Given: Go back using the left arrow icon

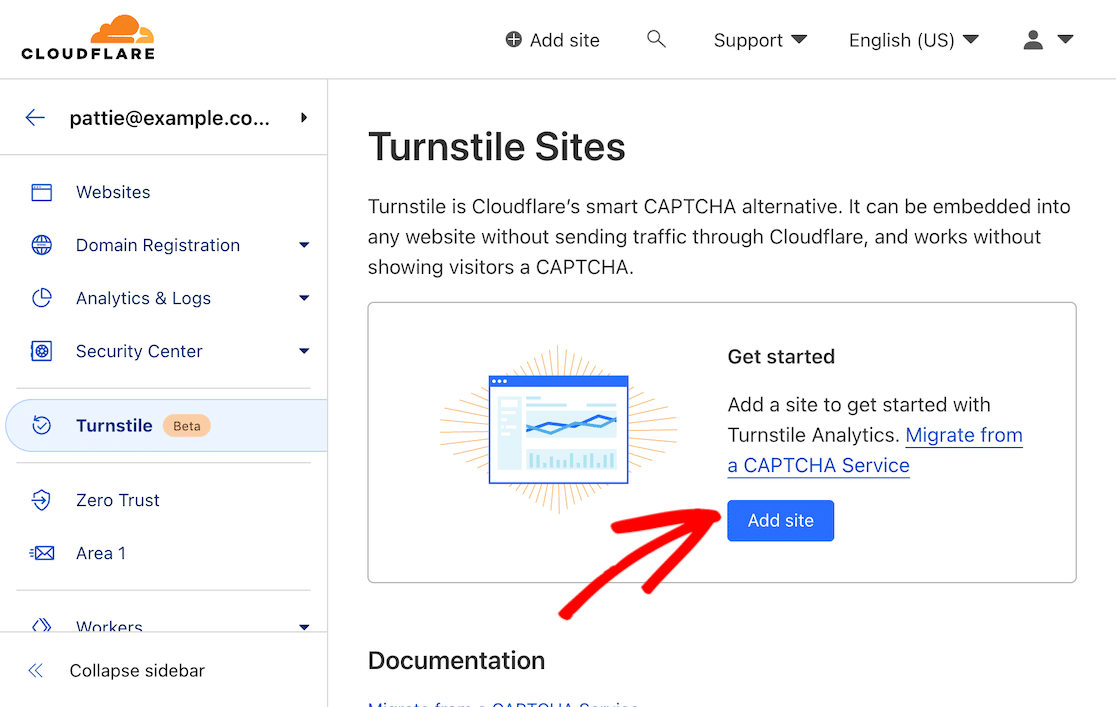Looking at the screenshot, I should click(35, 117).
